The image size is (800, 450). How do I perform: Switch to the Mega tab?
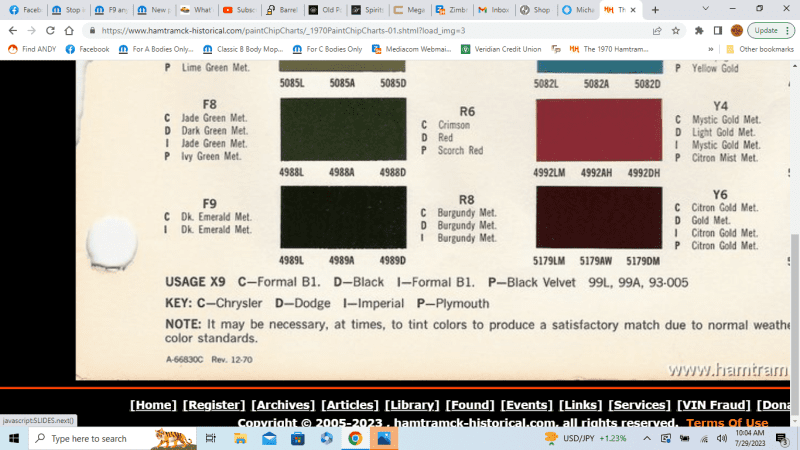(410, 10)
